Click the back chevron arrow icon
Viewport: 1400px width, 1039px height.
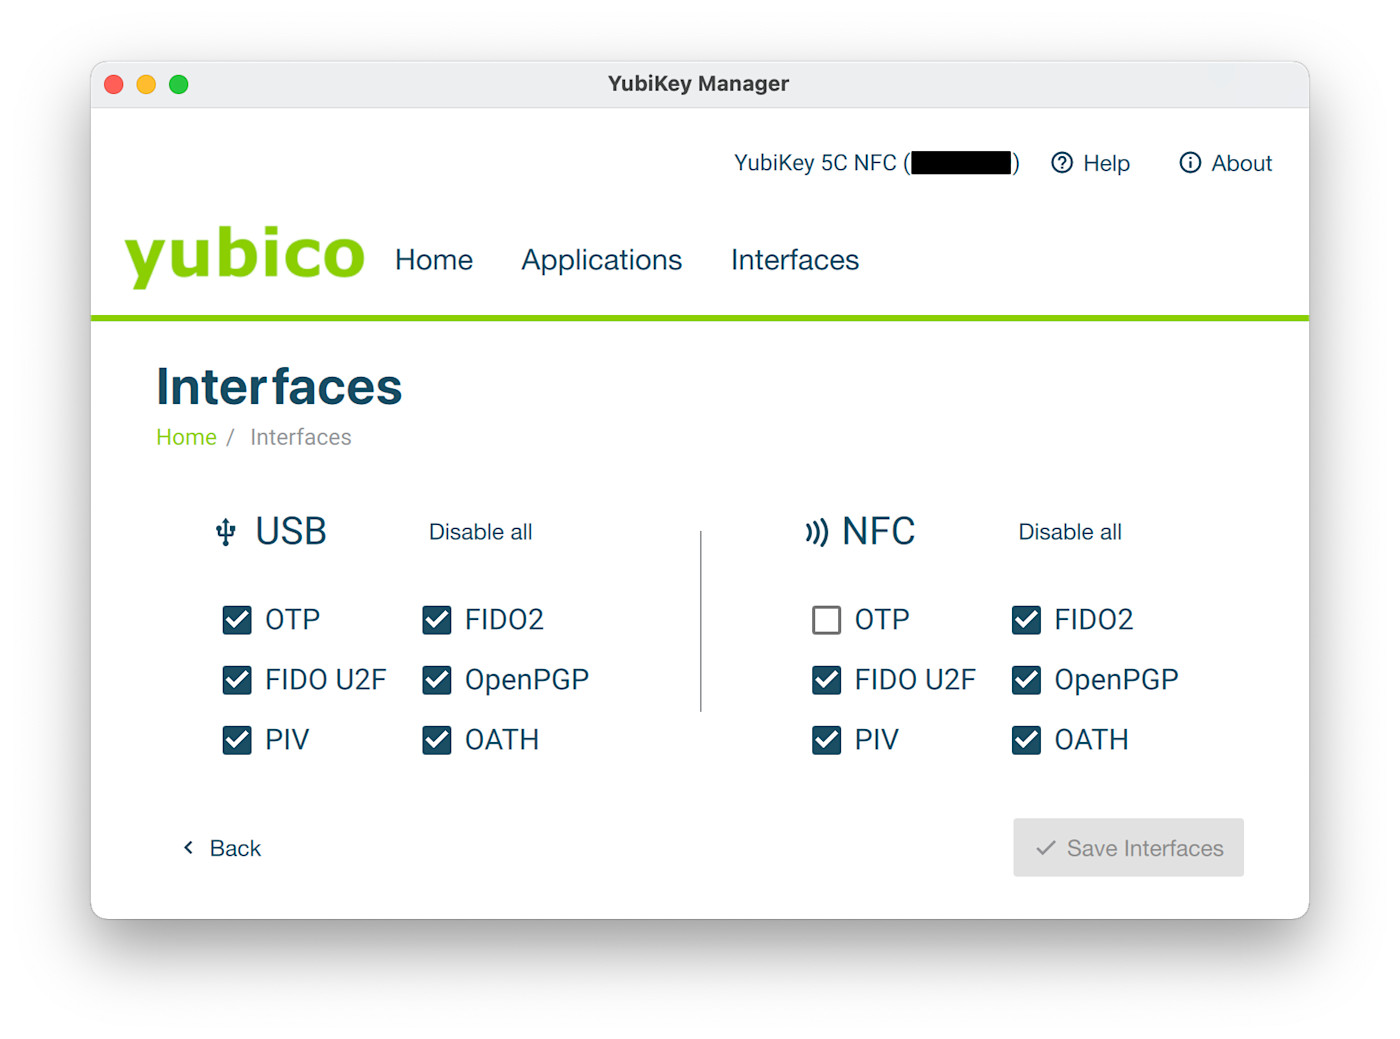click(x=188, y=847)
